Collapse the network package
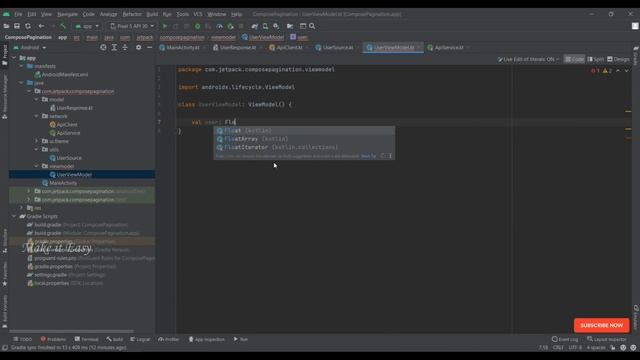The height and width of the screenshot is (360, 640). pos(37,116)
